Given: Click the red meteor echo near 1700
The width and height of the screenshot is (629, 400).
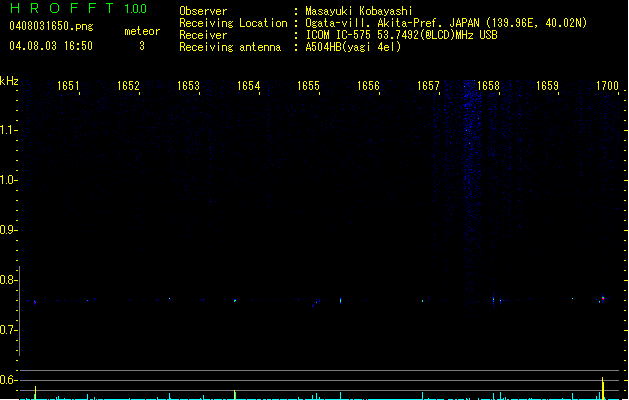Looking at the screenshot, I should (x=603, y=298).
